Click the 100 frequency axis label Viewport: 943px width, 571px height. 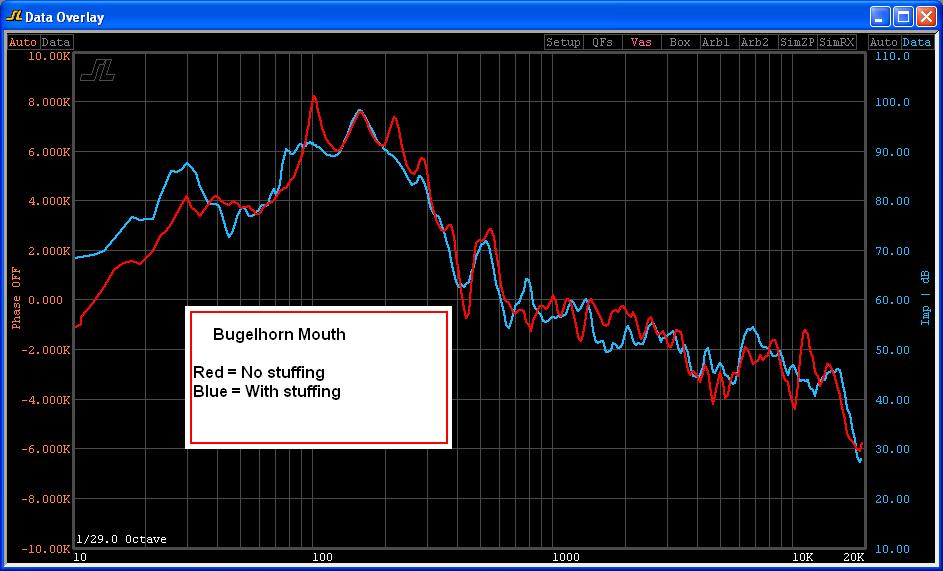[x=322, y=557]
